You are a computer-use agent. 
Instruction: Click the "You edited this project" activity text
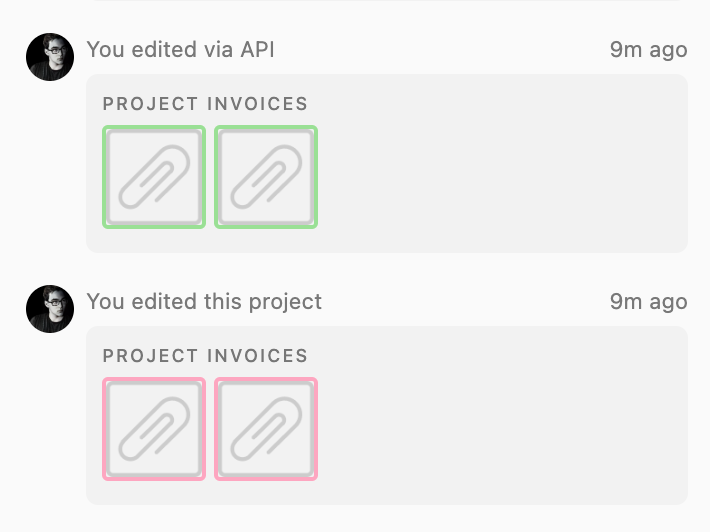tap(204, 302)
